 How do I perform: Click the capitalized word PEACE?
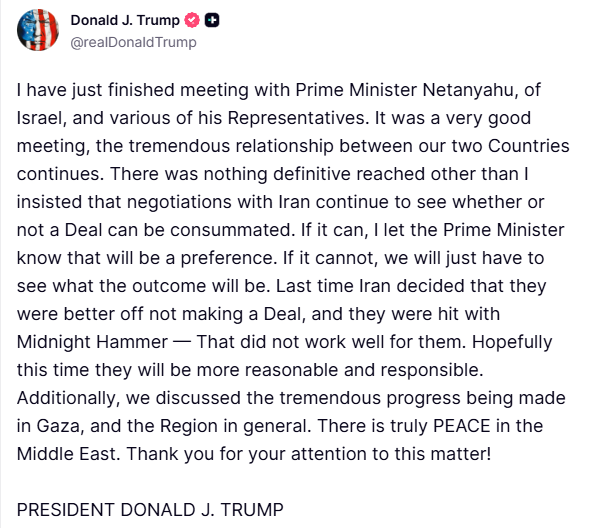coord(462,426)
